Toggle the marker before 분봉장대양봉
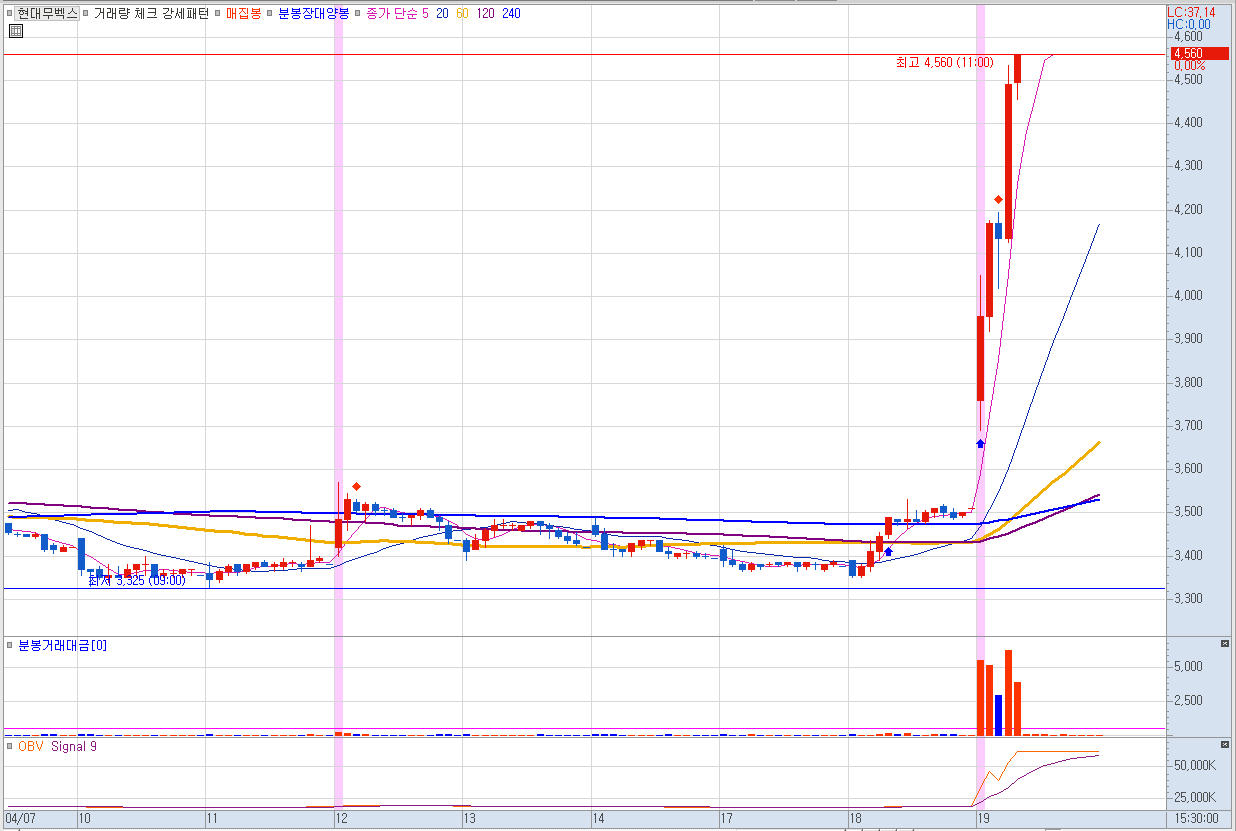1236x831 pixels. click(x=271, y=14)
